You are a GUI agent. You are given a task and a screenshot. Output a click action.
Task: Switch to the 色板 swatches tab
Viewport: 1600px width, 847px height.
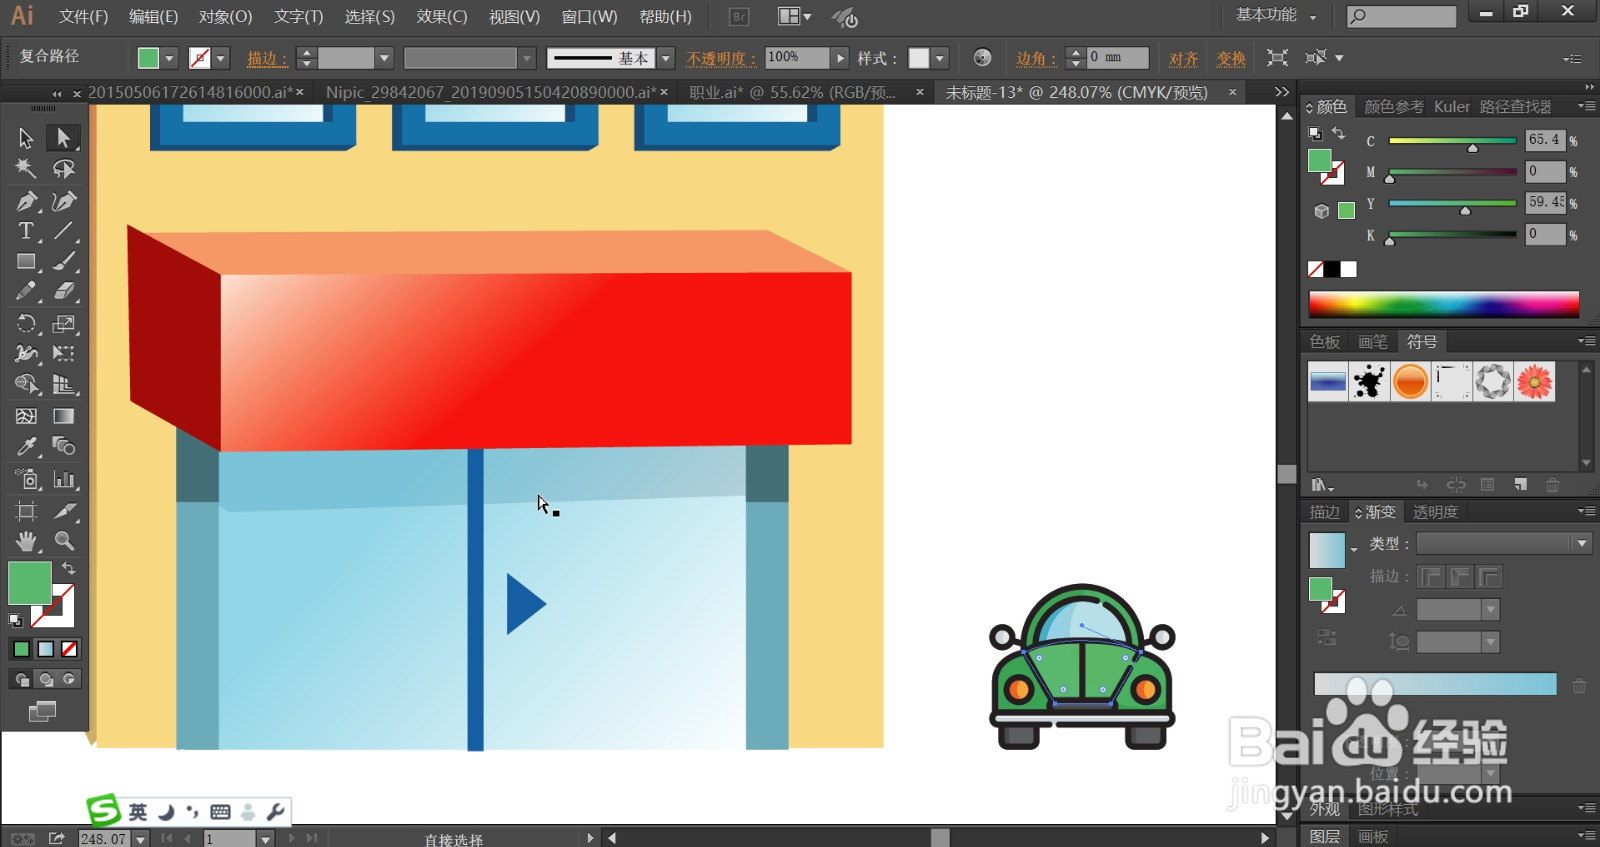coord(1325,342)
